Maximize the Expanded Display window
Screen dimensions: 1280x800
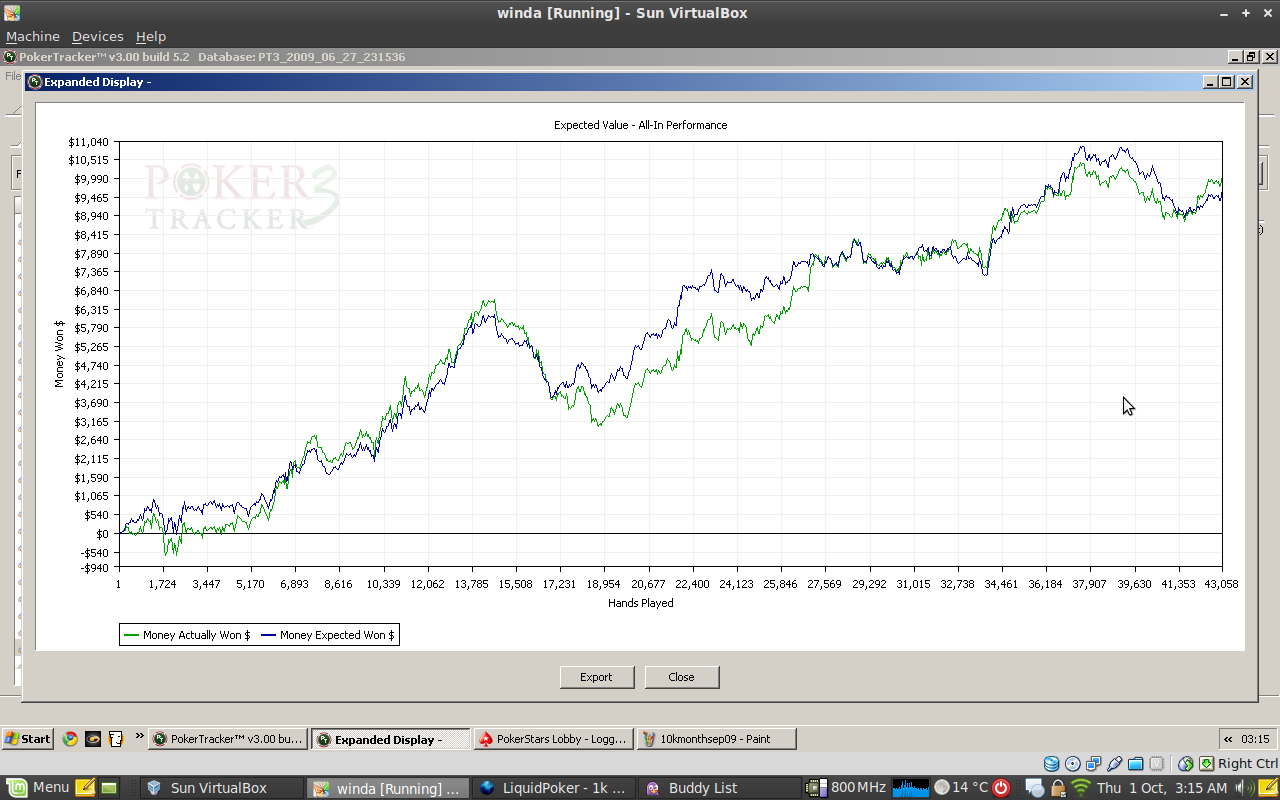1227,82
